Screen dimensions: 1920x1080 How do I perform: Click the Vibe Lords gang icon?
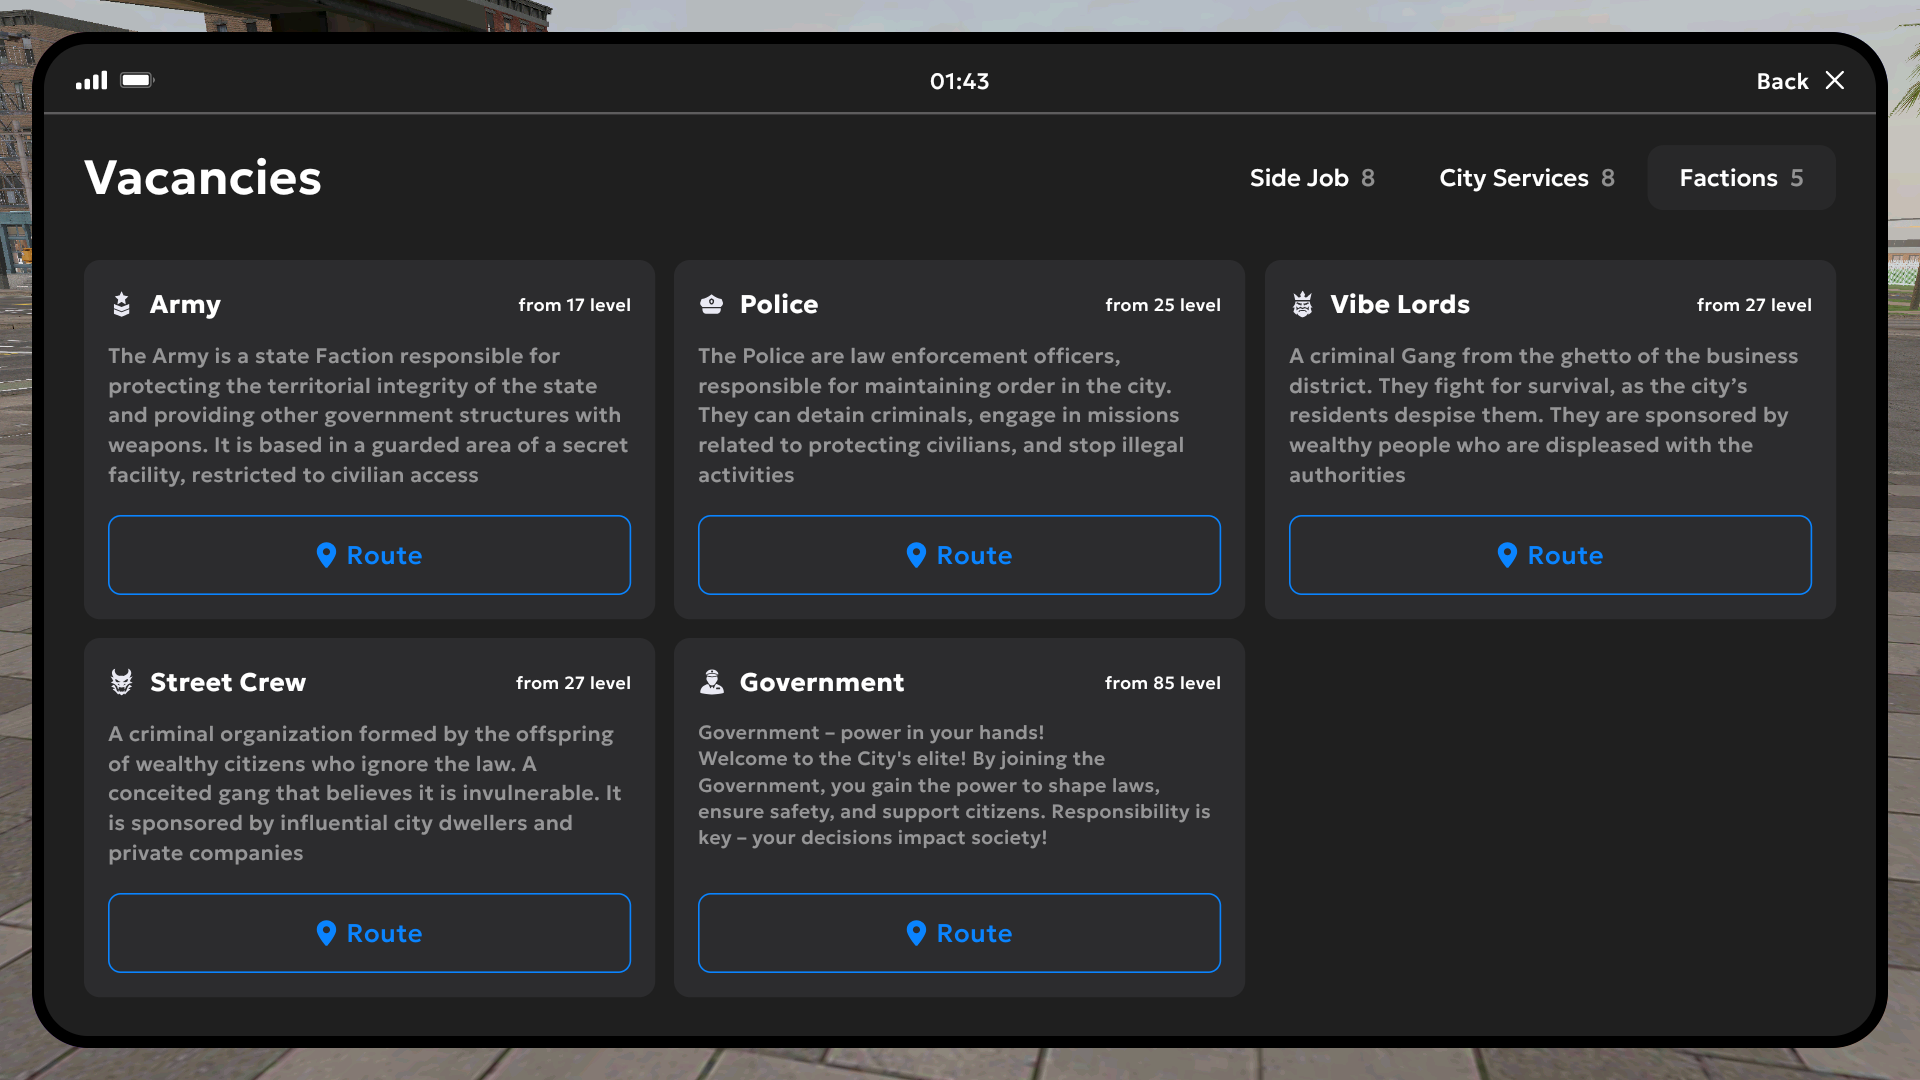[x=1302, y=304]
